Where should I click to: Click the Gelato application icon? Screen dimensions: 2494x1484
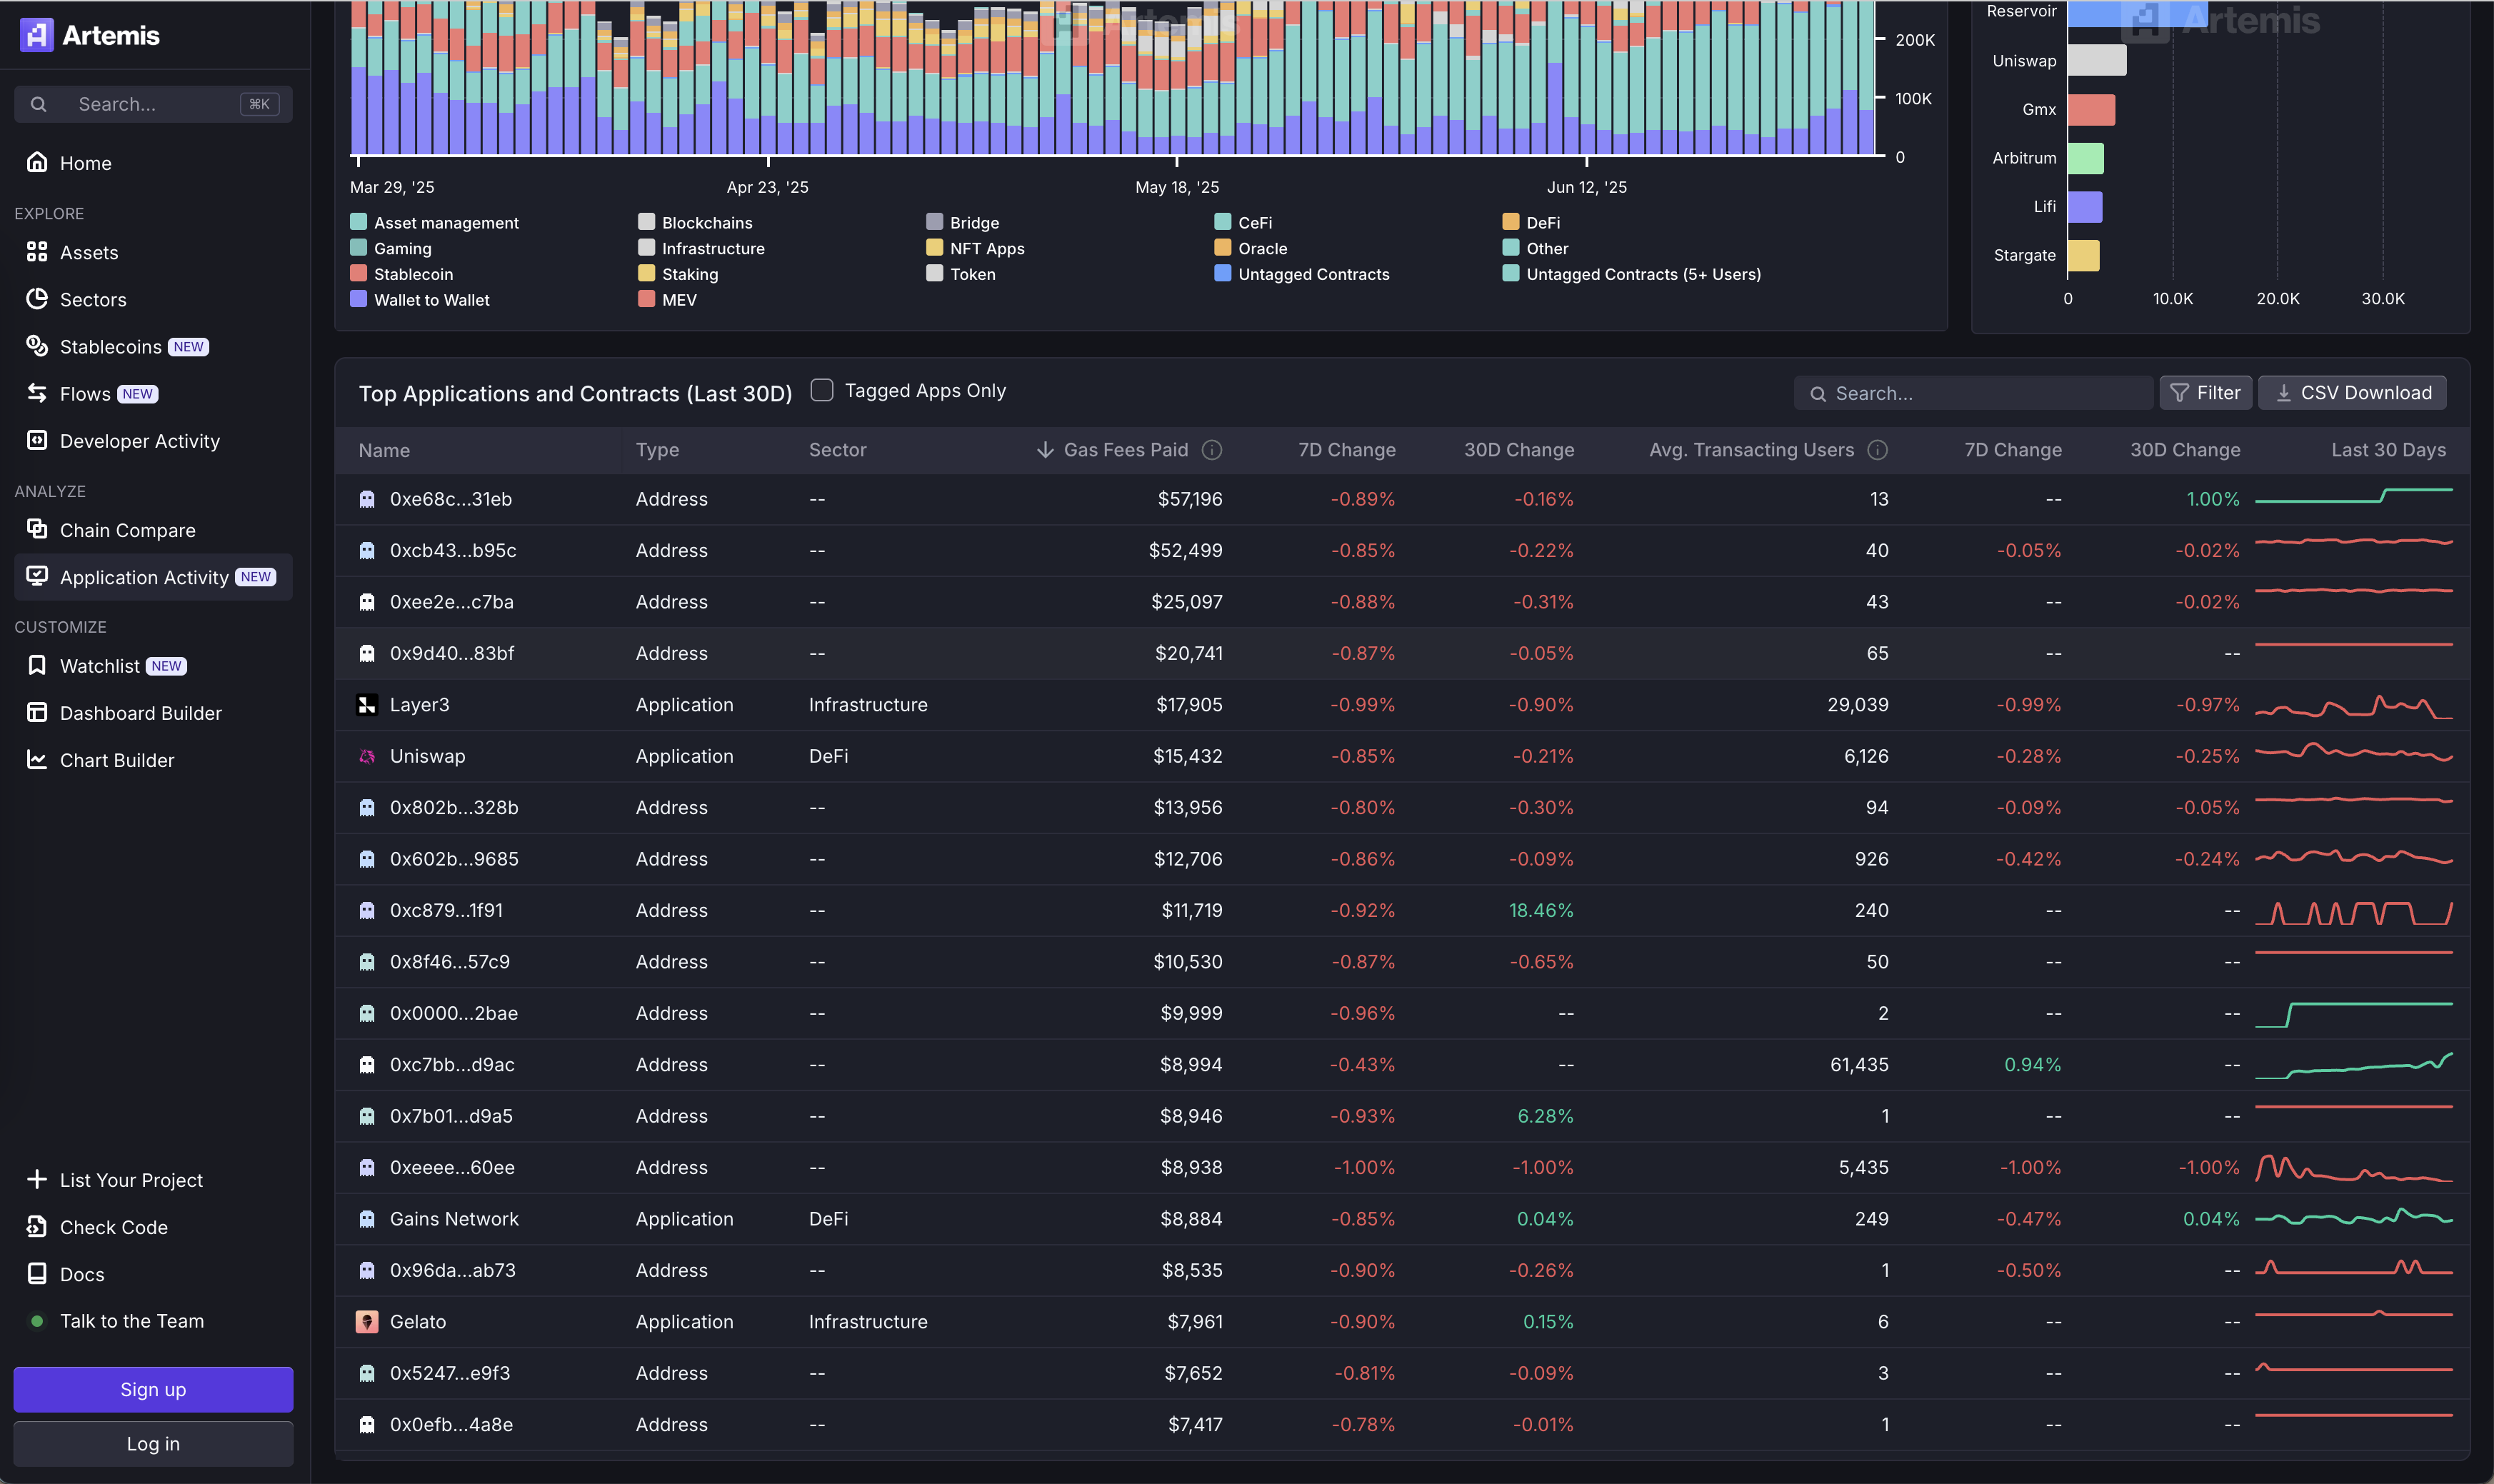pyautogui.click(x=367, y=1321)
